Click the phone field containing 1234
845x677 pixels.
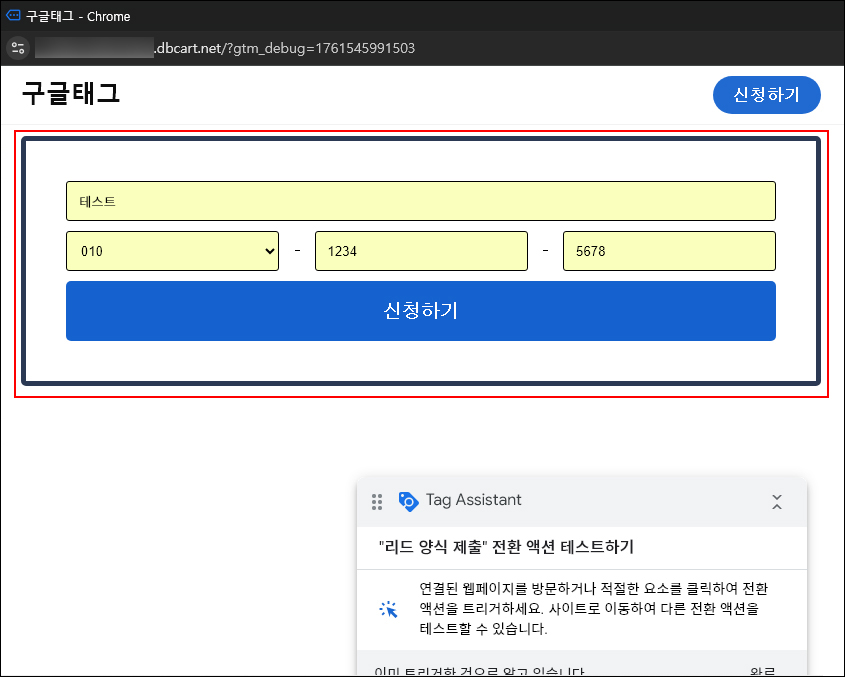pyautogui.click(x=420, y=251)
